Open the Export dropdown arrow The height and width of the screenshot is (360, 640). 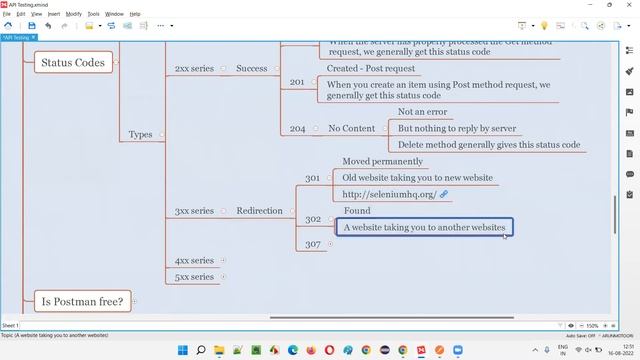(629, 26)
